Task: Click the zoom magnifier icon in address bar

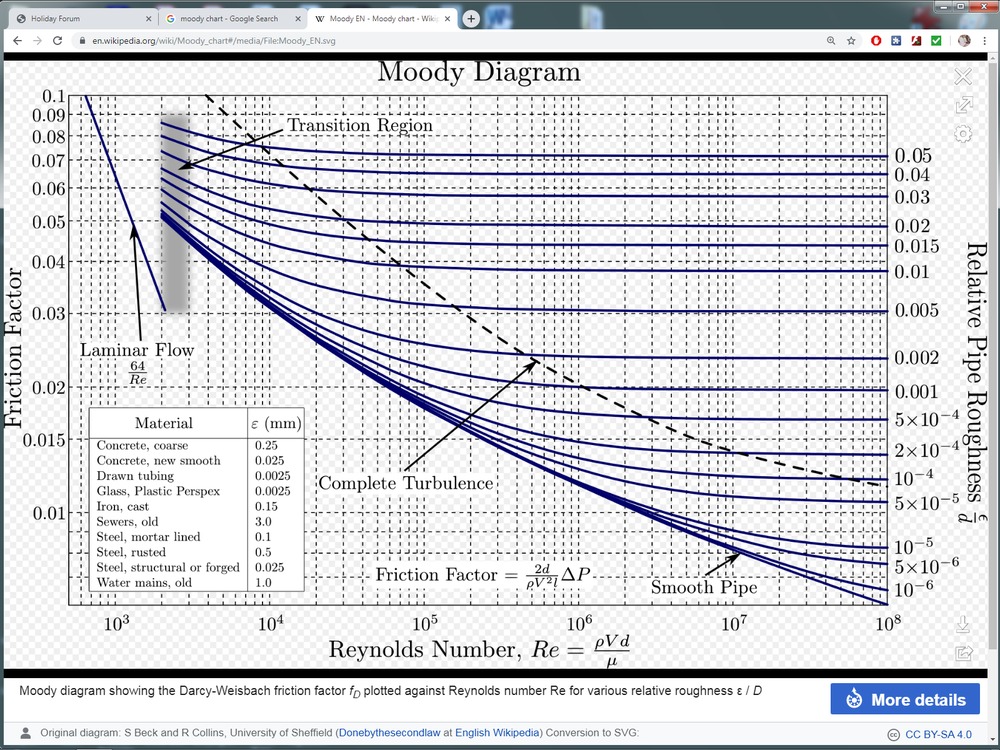Action: point(831,41)
